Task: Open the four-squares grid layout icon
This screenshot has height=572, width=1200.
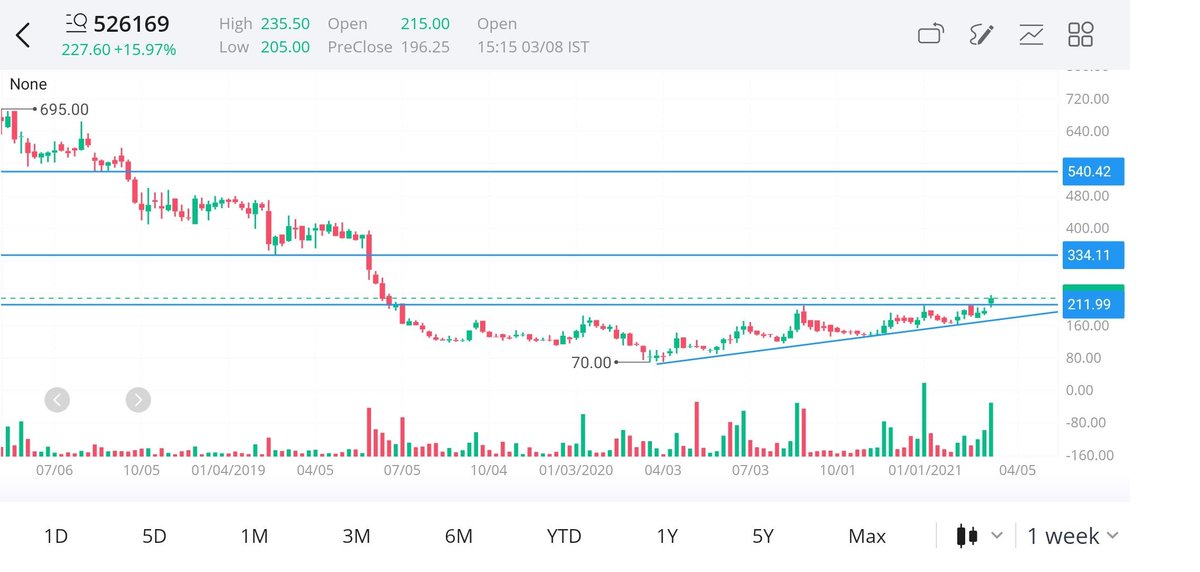Action: [x=1081, y=35]
